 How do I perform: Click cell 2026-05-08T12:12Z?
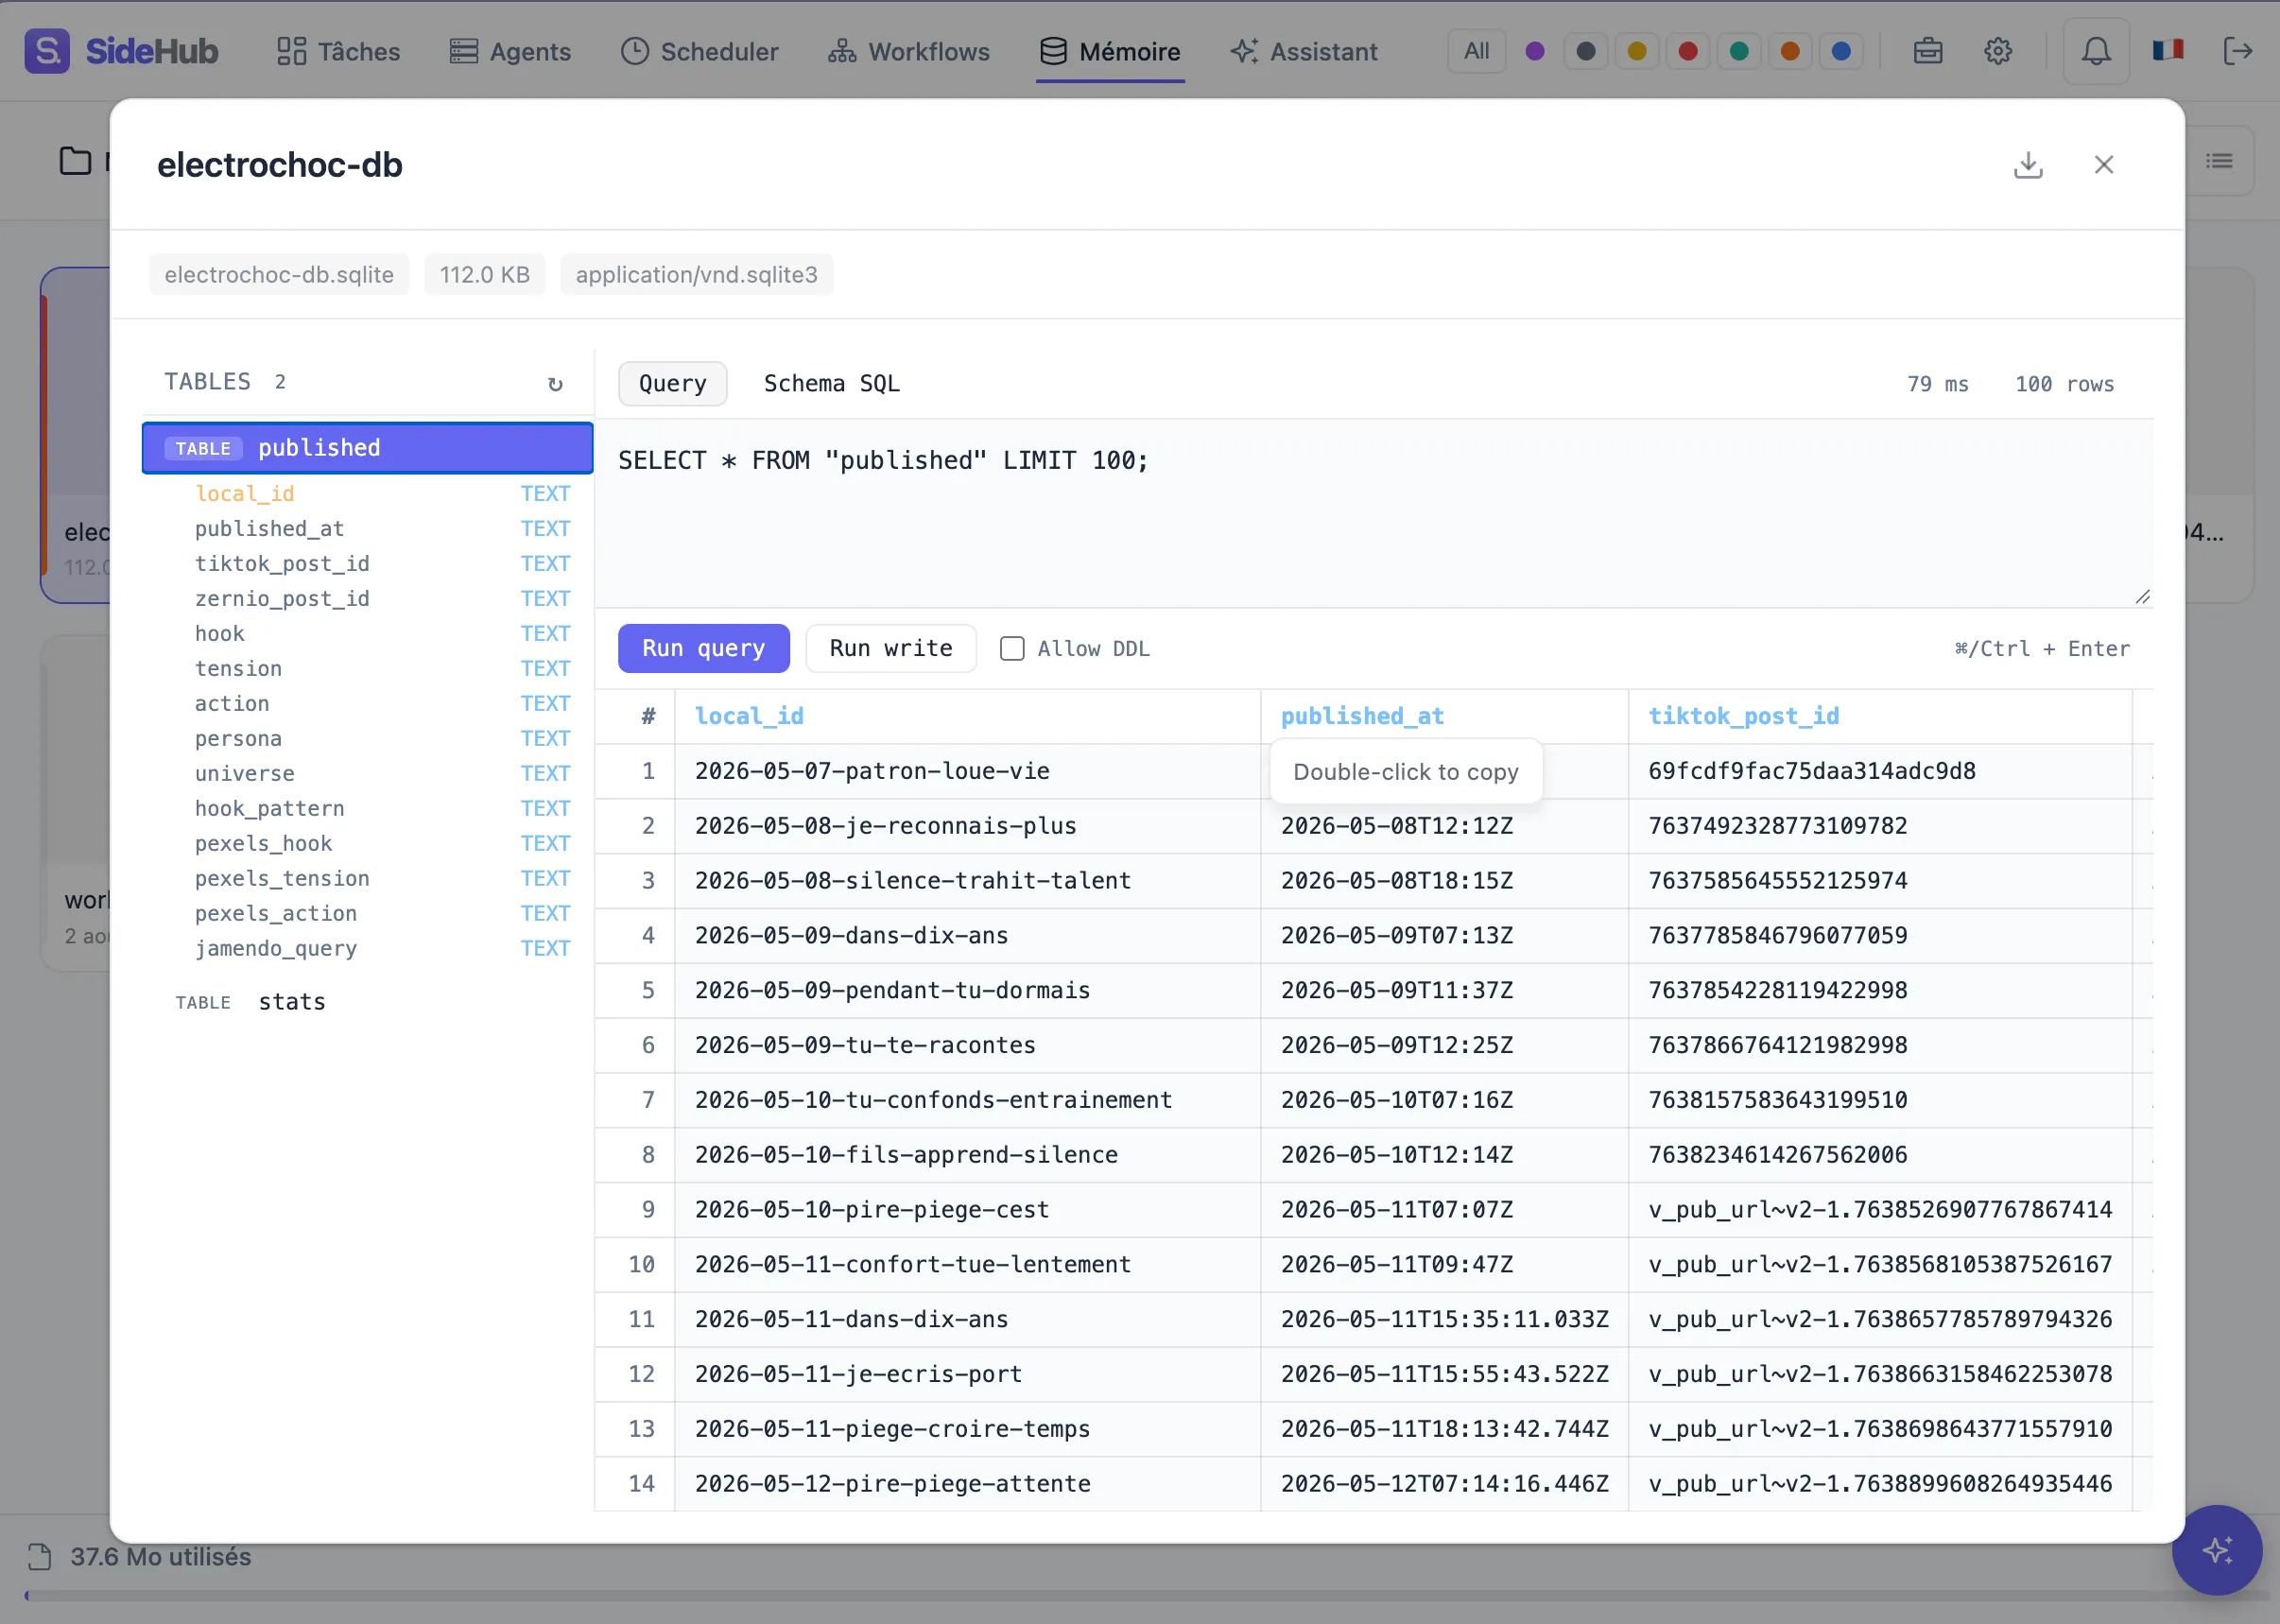tap(1444, 826)
